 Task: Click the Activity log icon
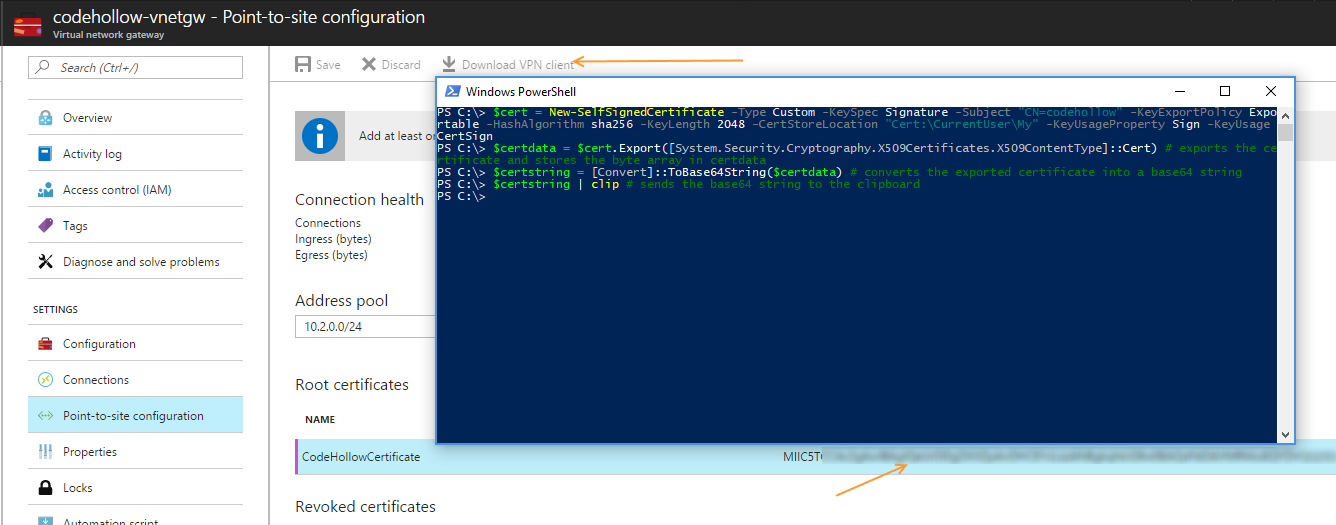45,154
